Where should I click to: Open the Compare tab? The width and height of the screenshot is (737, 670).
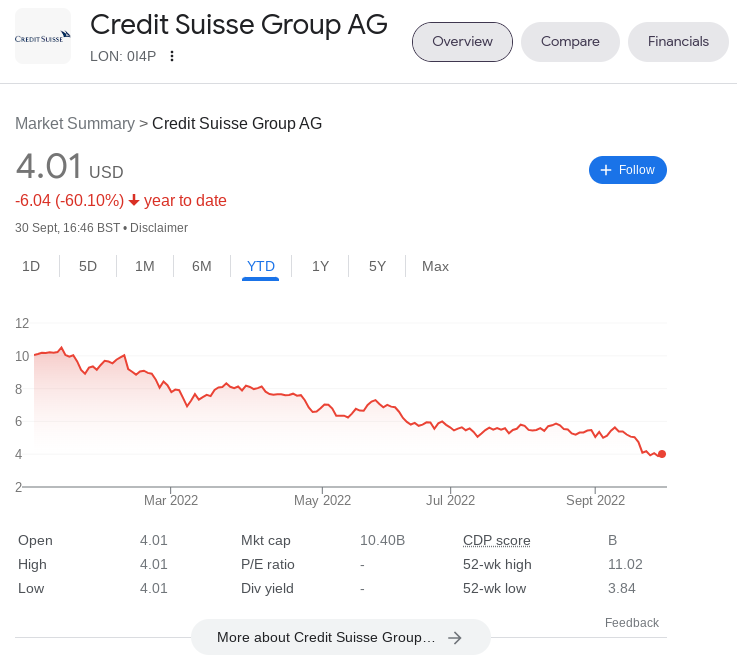[x=570, y=41]
